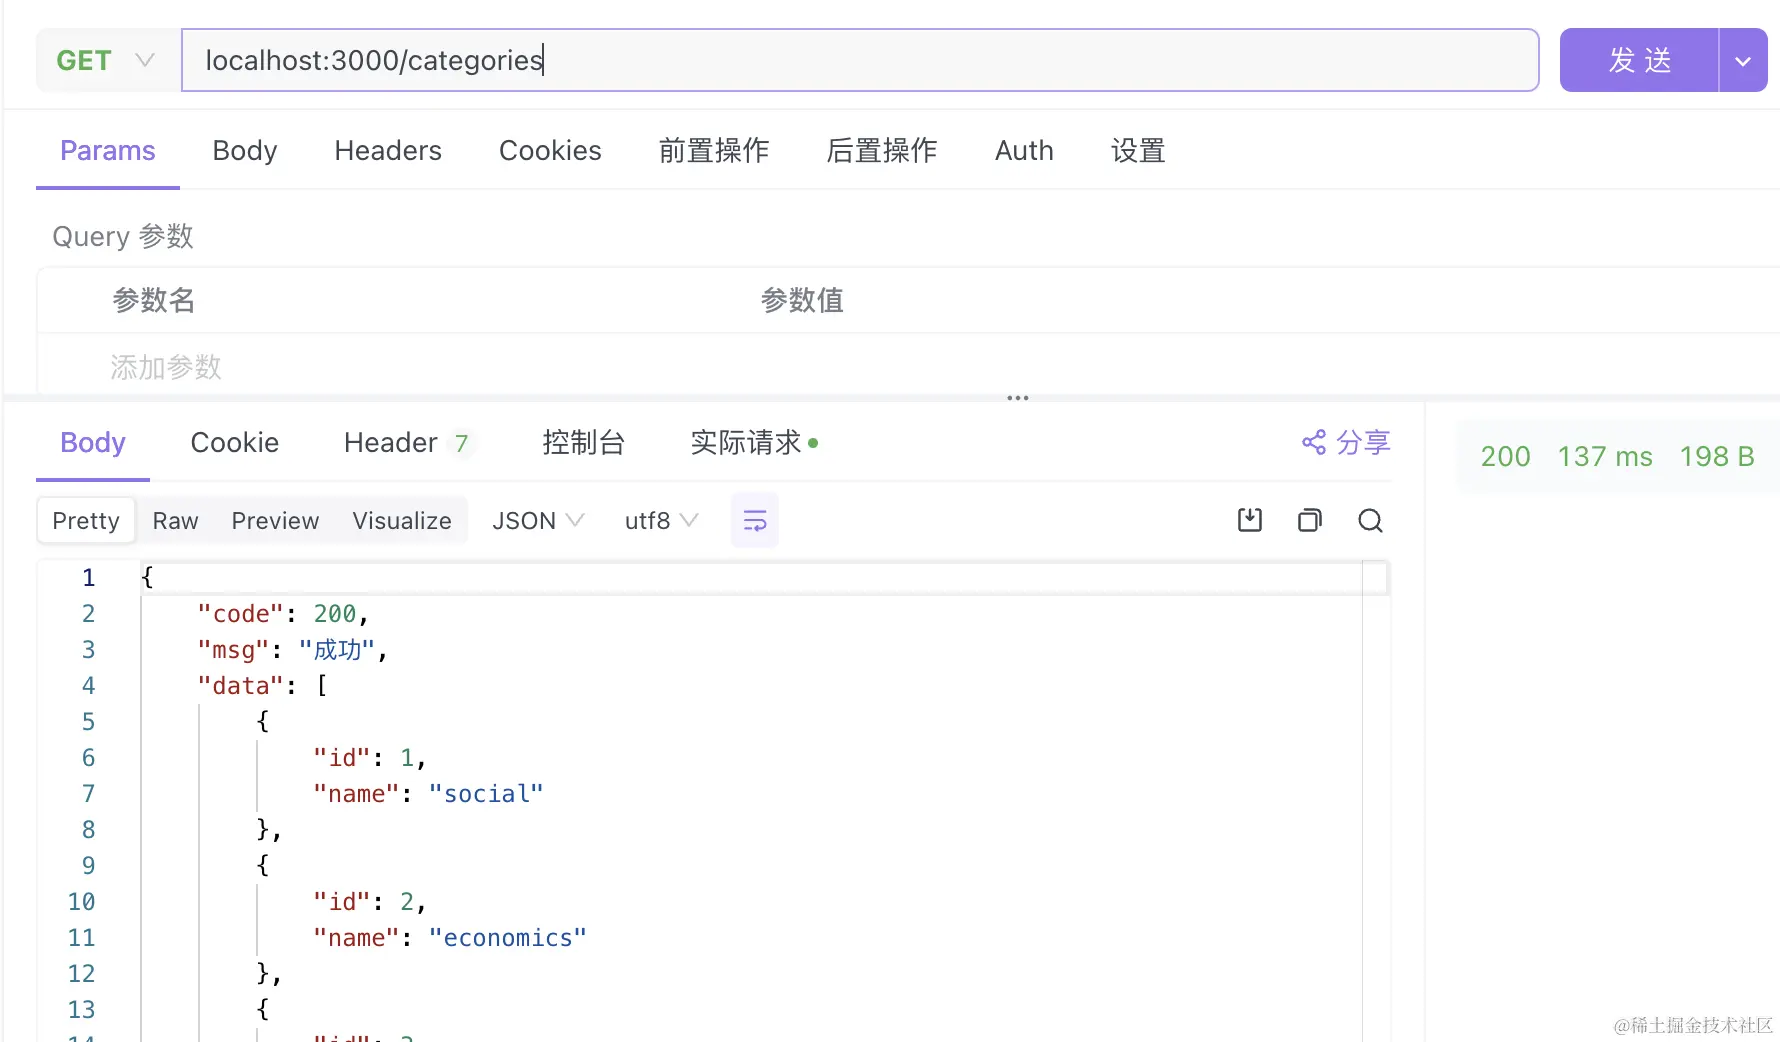Open the send button dropdown arrow
Viewport: 1780px width, 1042px height.
[x=1743, y=61]
